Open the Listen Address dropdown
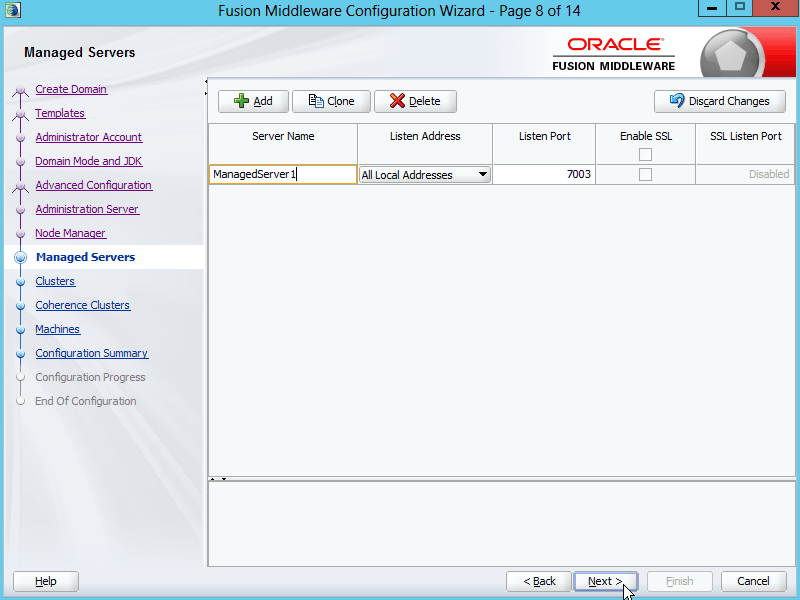This screenshot has height=600, width=800. pyautogui.click(x=483, y=174)
